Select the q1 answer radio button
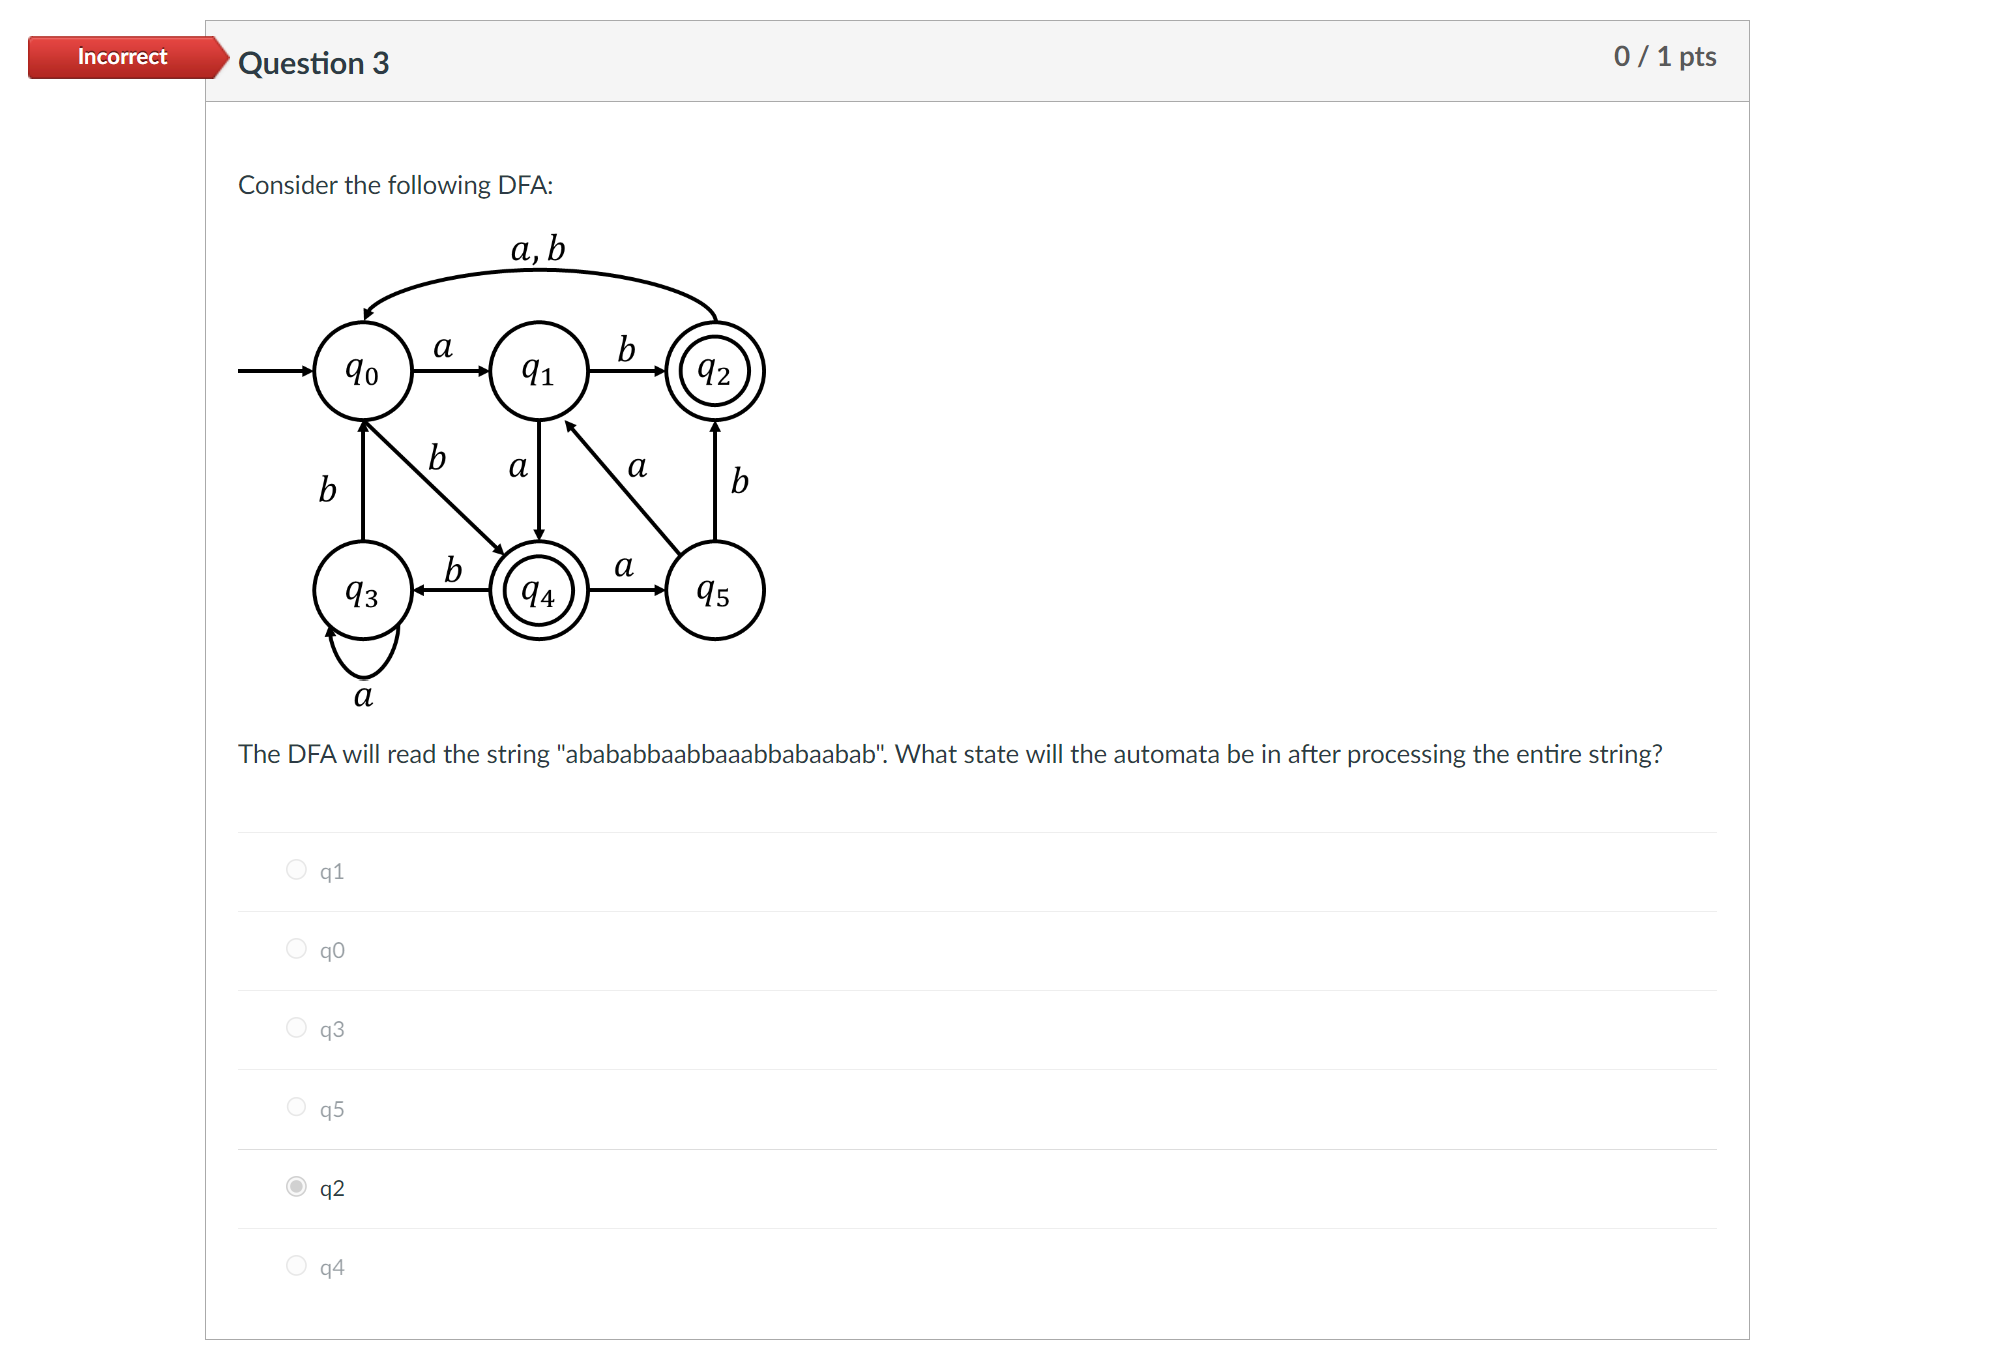The width and height of the screenshot is (1992, 1356). 296,870
